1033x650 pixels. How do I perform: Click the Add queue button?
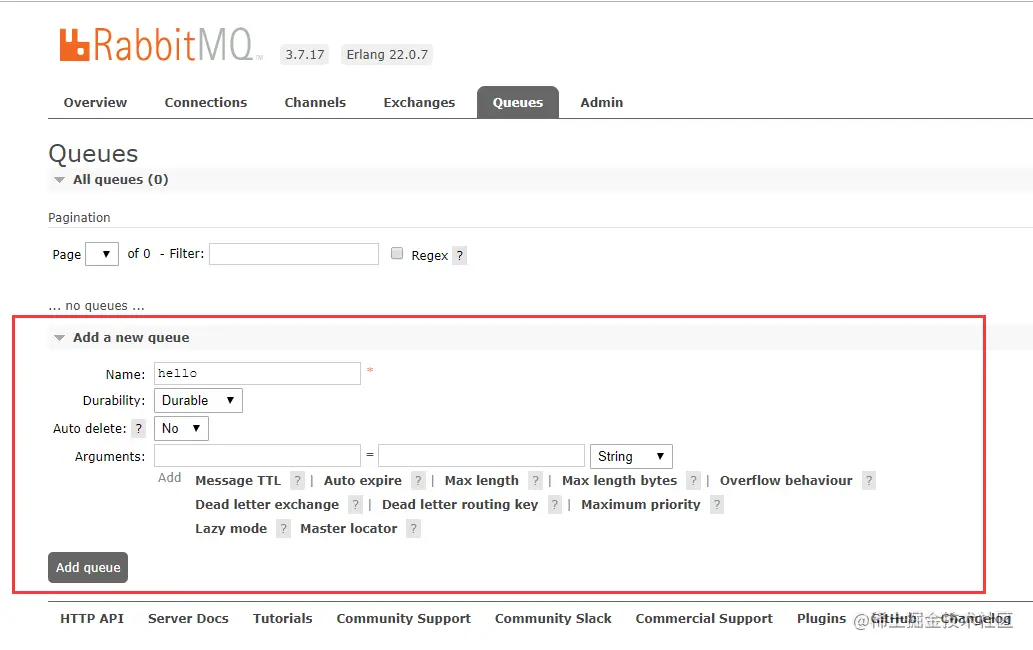click(88, 568)
